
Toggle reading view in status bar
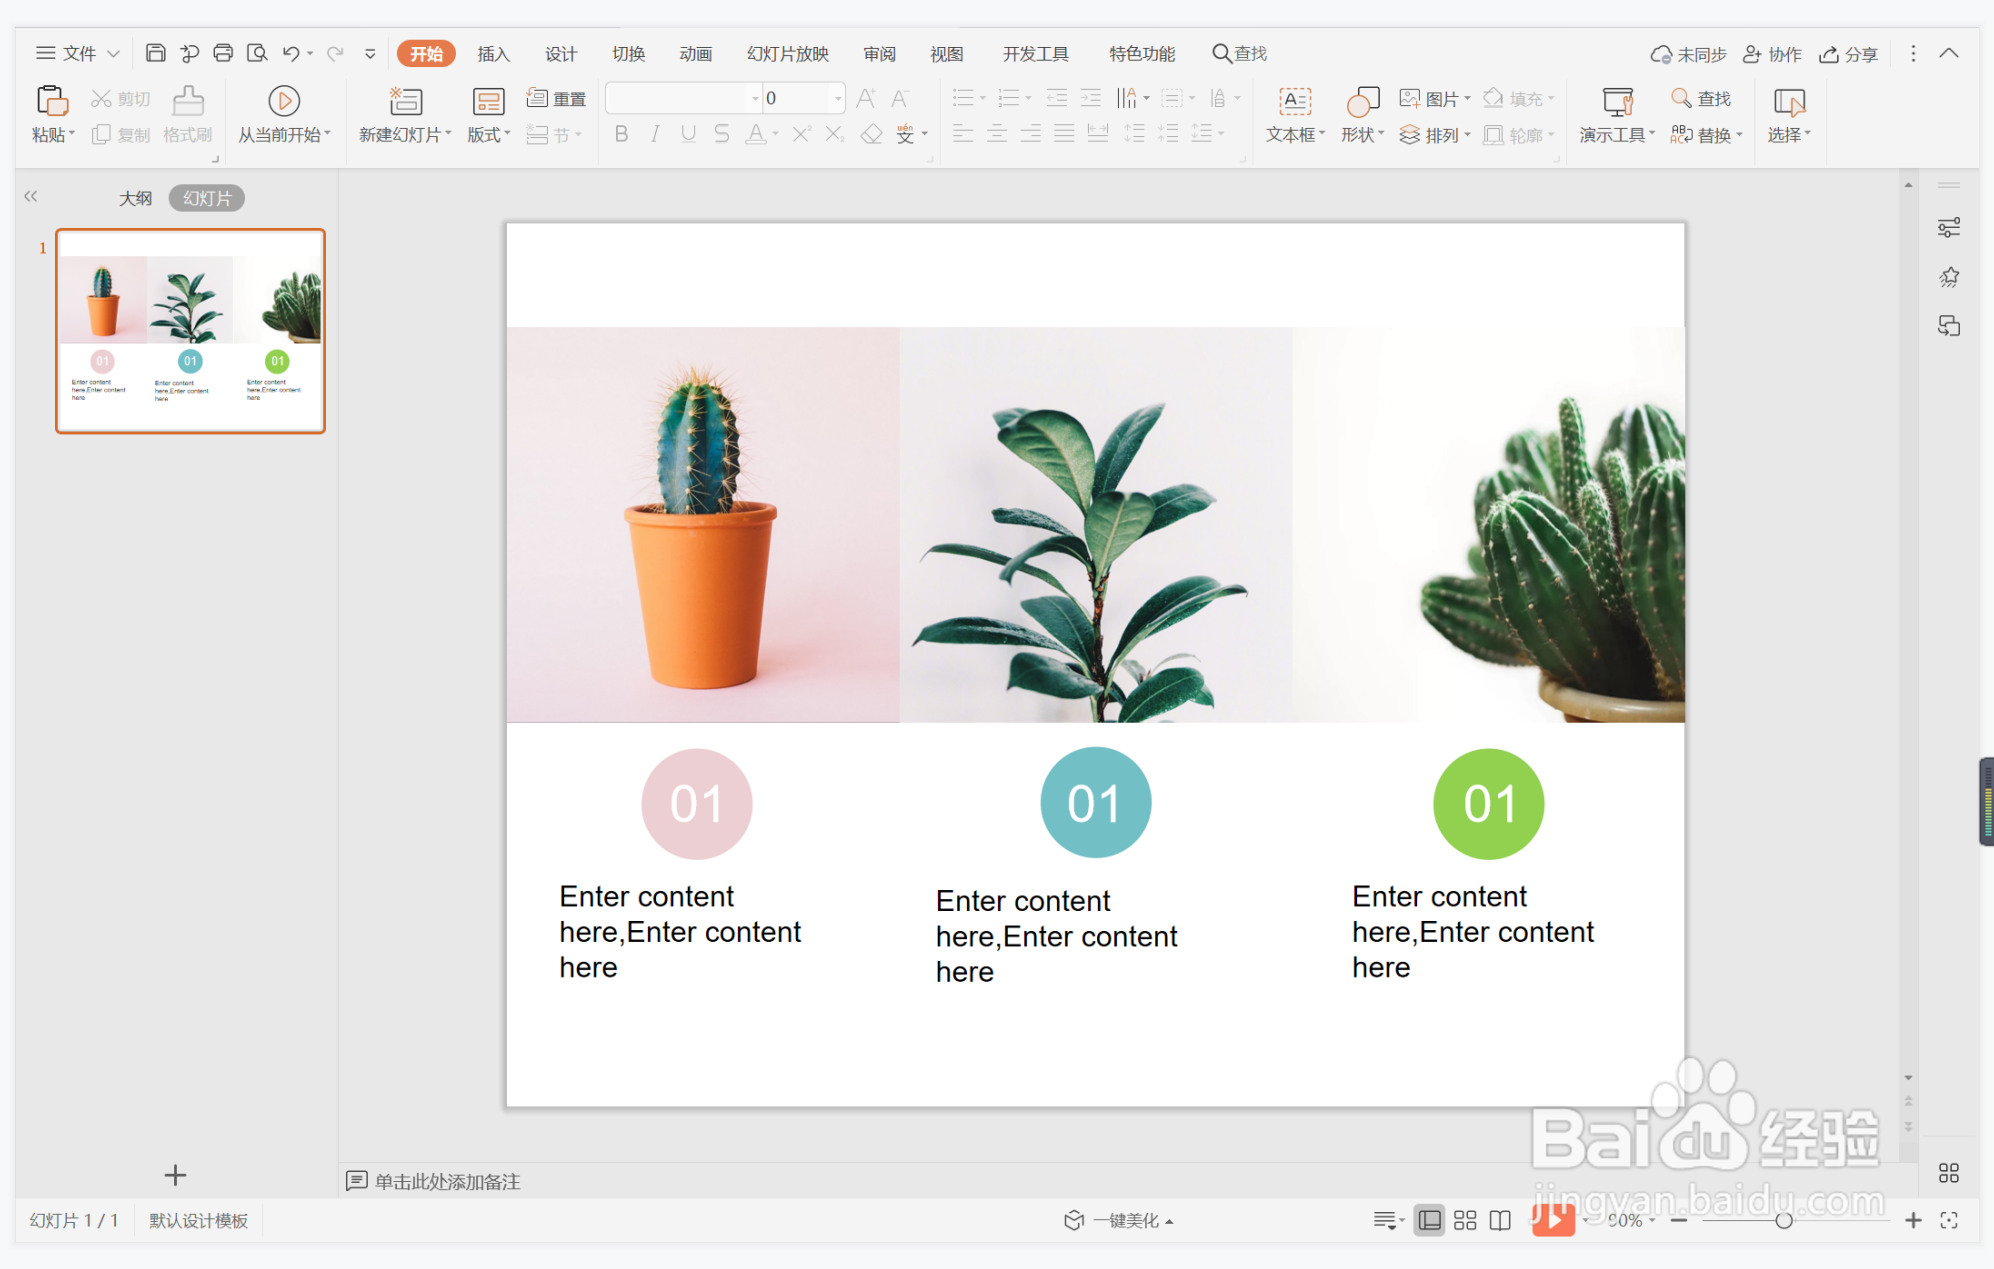pyautogui.click(x=1500, y=1220)
